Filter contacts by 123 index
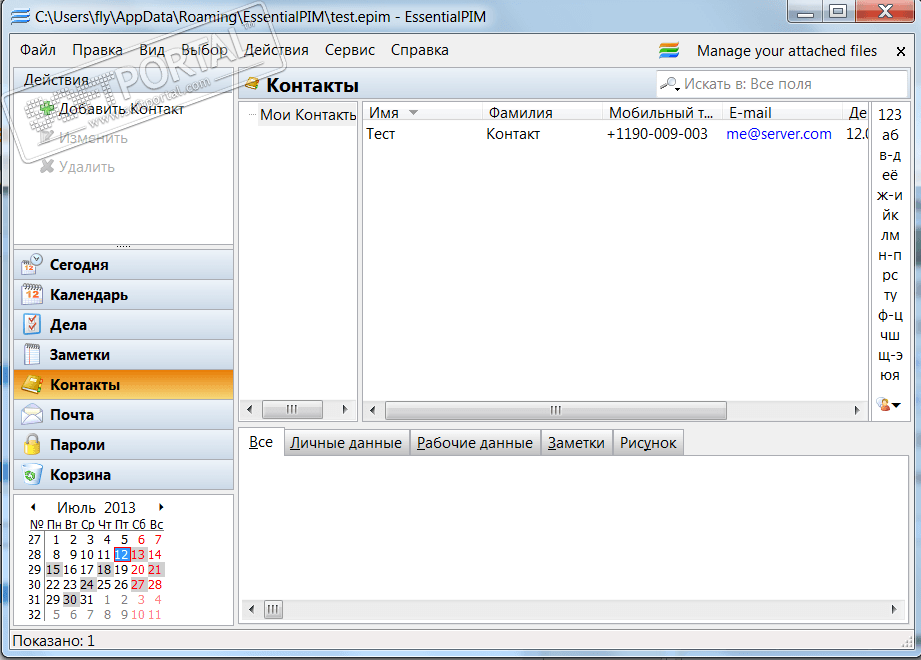The image size is (921, 660). tap(889, 115)
